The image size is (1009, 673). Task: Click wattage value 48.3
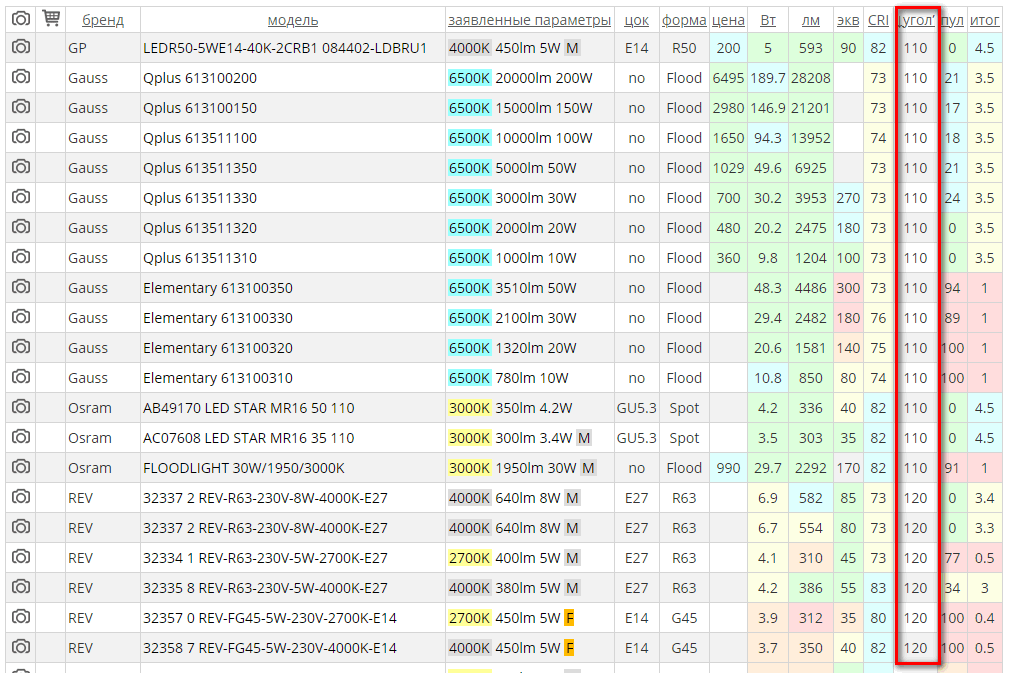768,288
